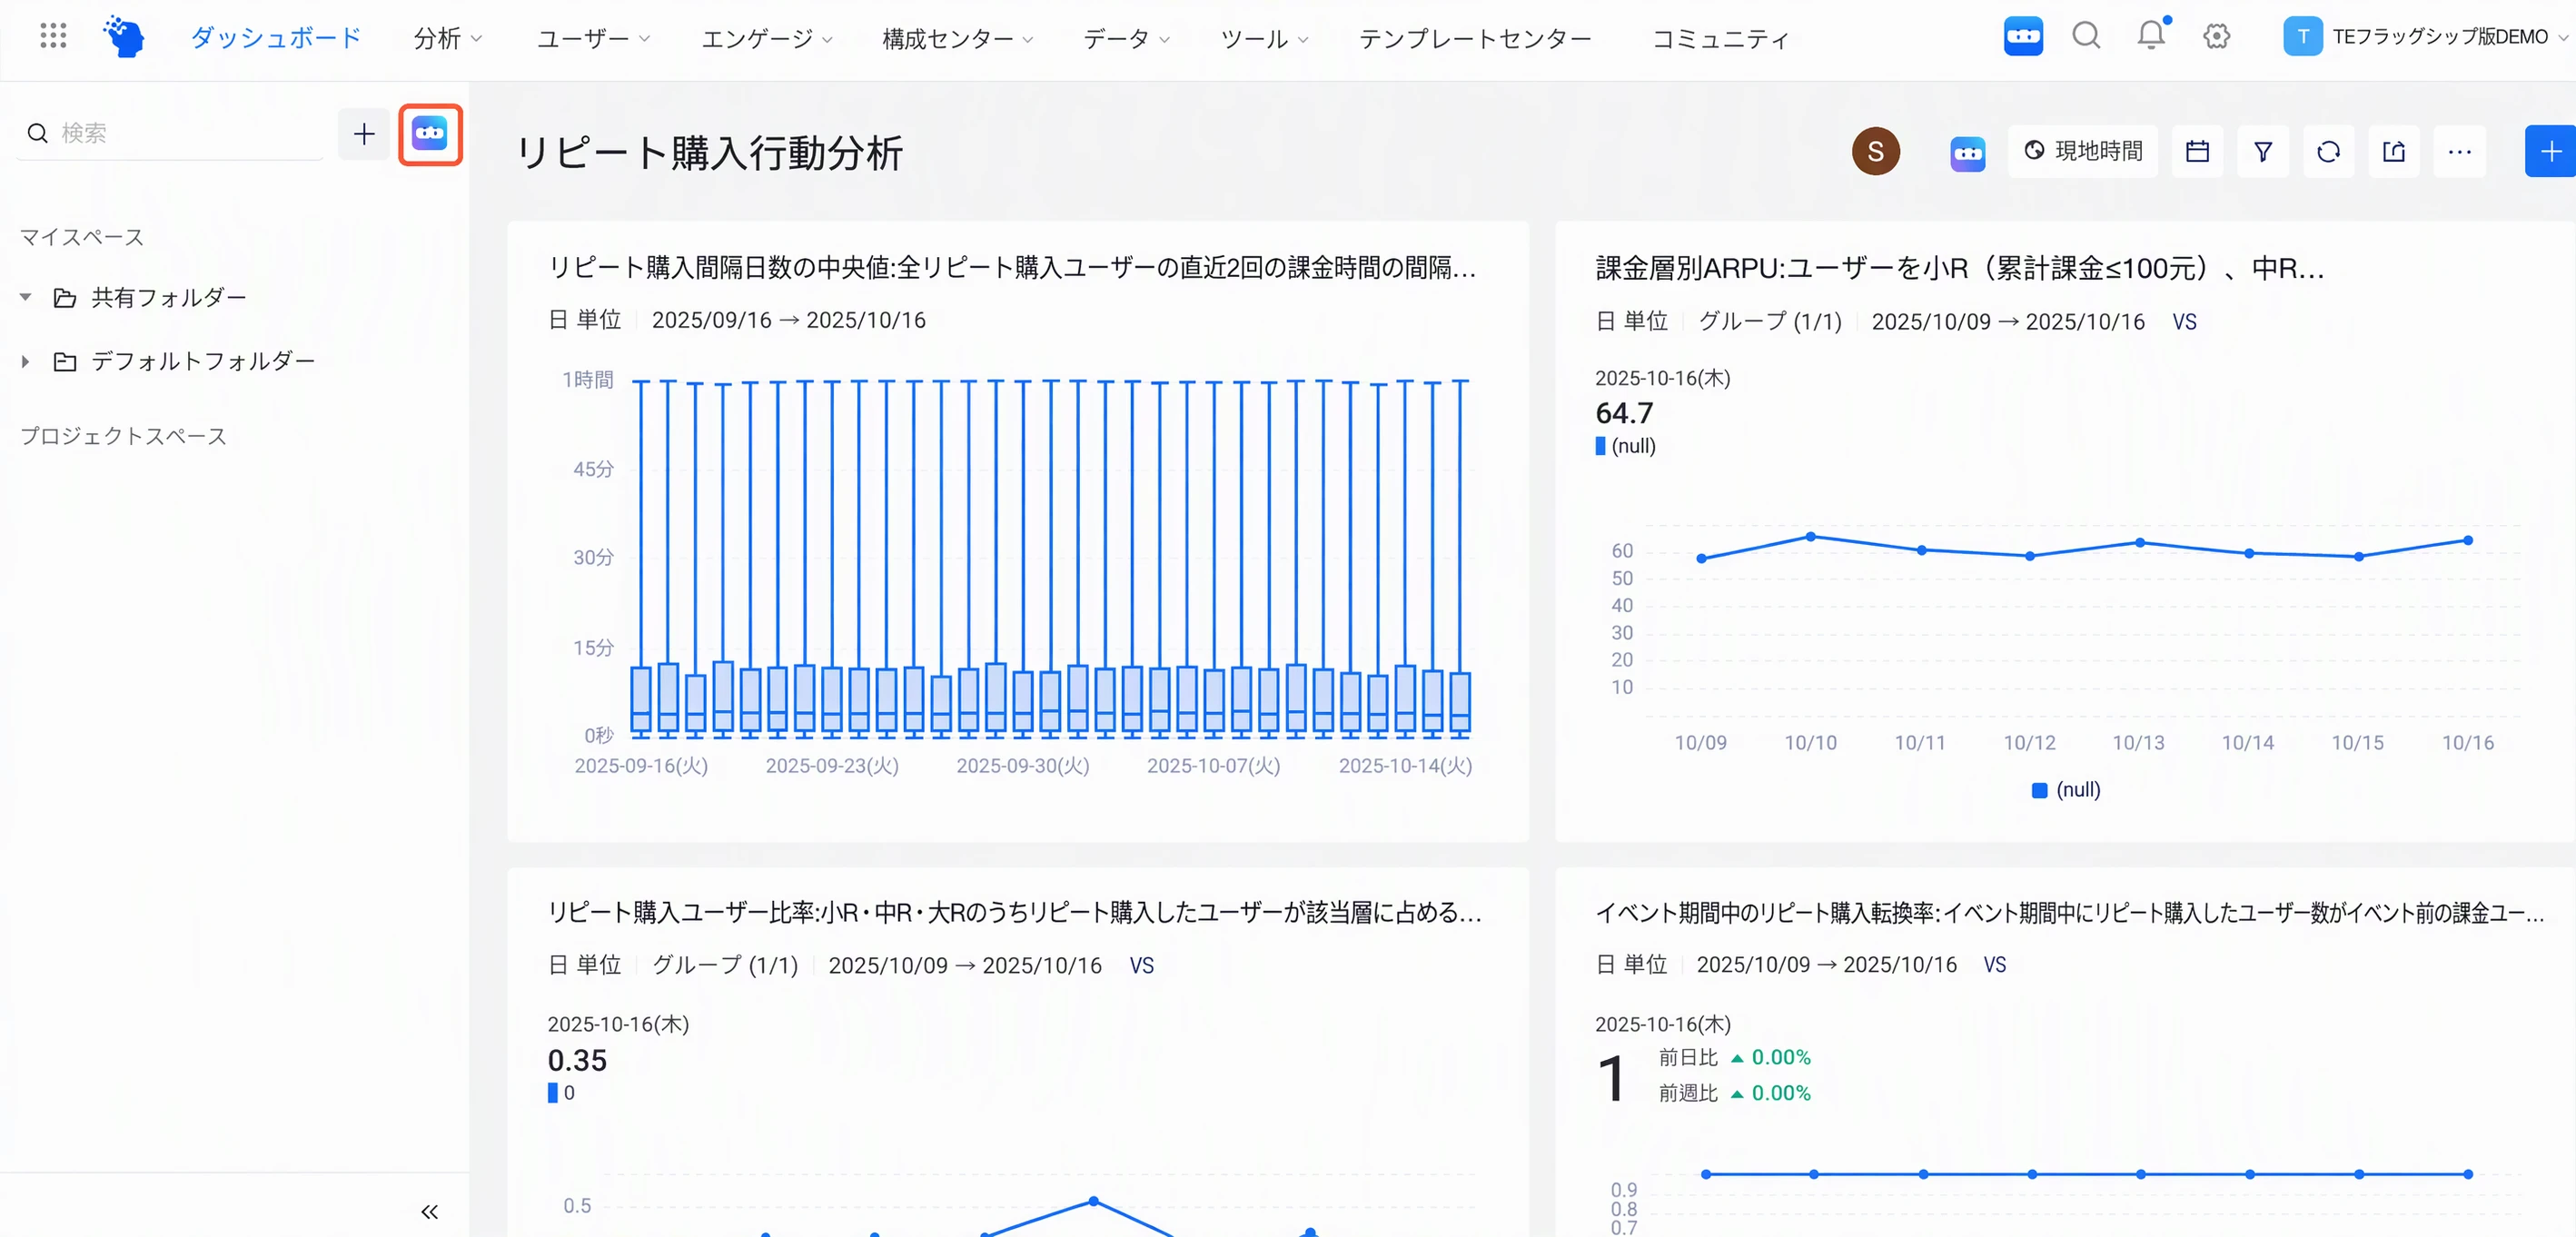Viewport: 2576px width, 1237px height.
Task: Click the blue add report plus button
Action: (2550, 152)
